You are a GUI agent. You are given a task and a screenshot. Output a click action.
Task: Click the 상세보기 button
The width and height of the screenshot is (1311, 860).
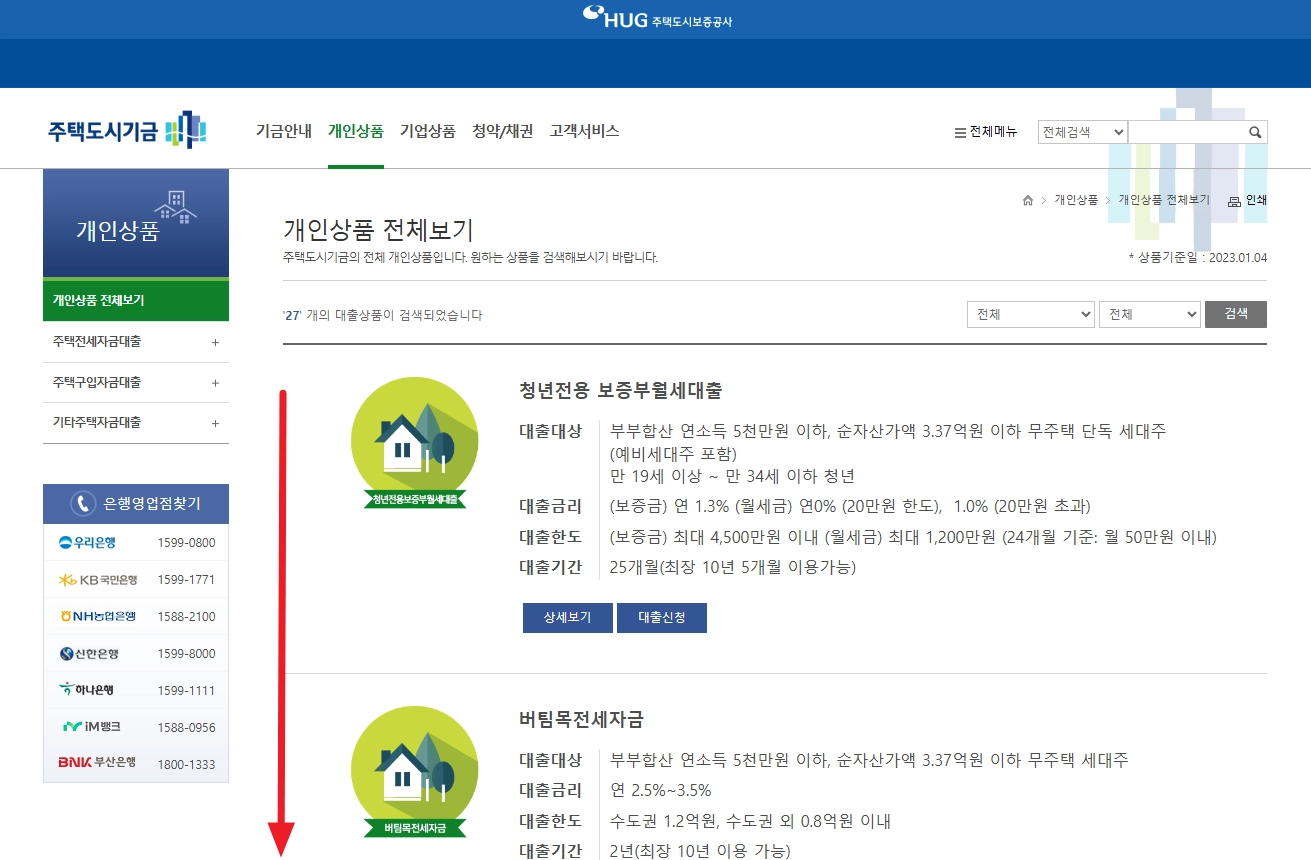(x=567, y=617)
